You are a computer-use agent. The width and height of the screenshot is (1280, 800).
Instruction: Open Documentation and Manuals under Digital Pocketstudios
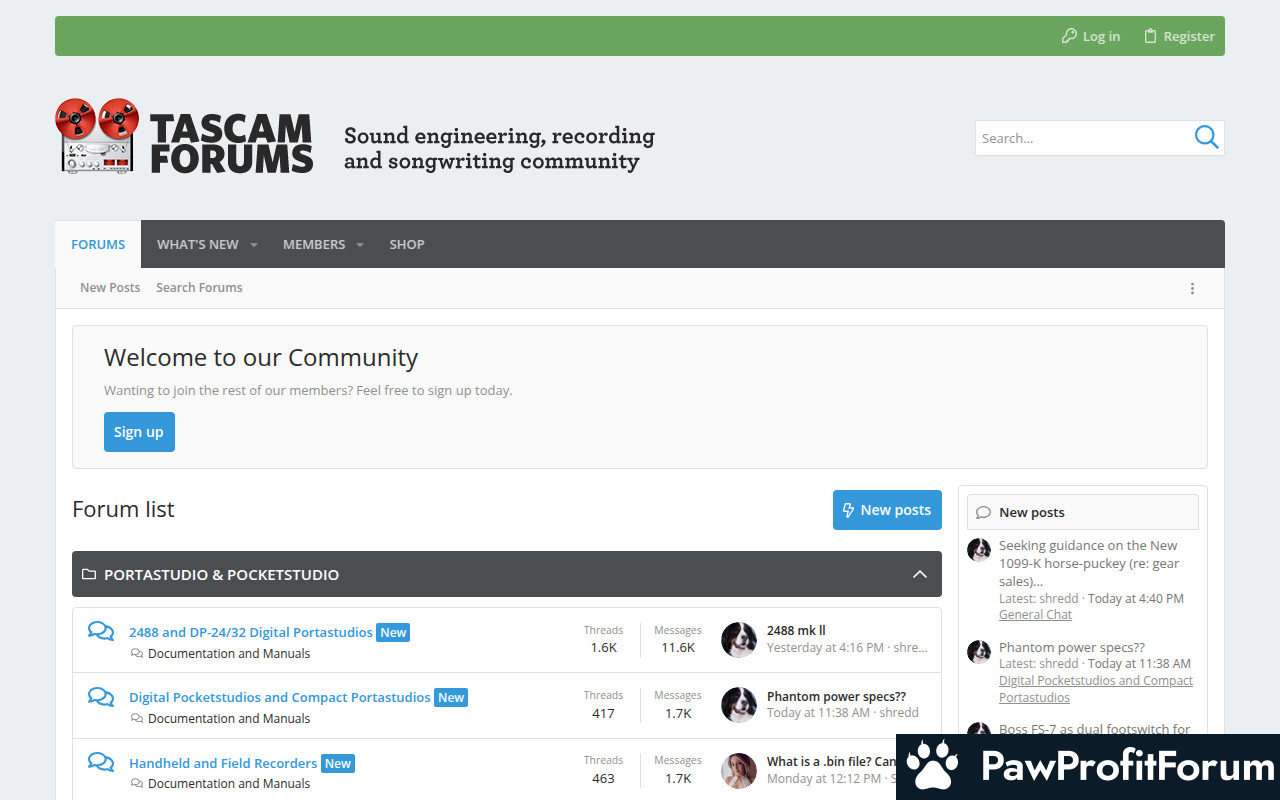(x=229, y=718)
